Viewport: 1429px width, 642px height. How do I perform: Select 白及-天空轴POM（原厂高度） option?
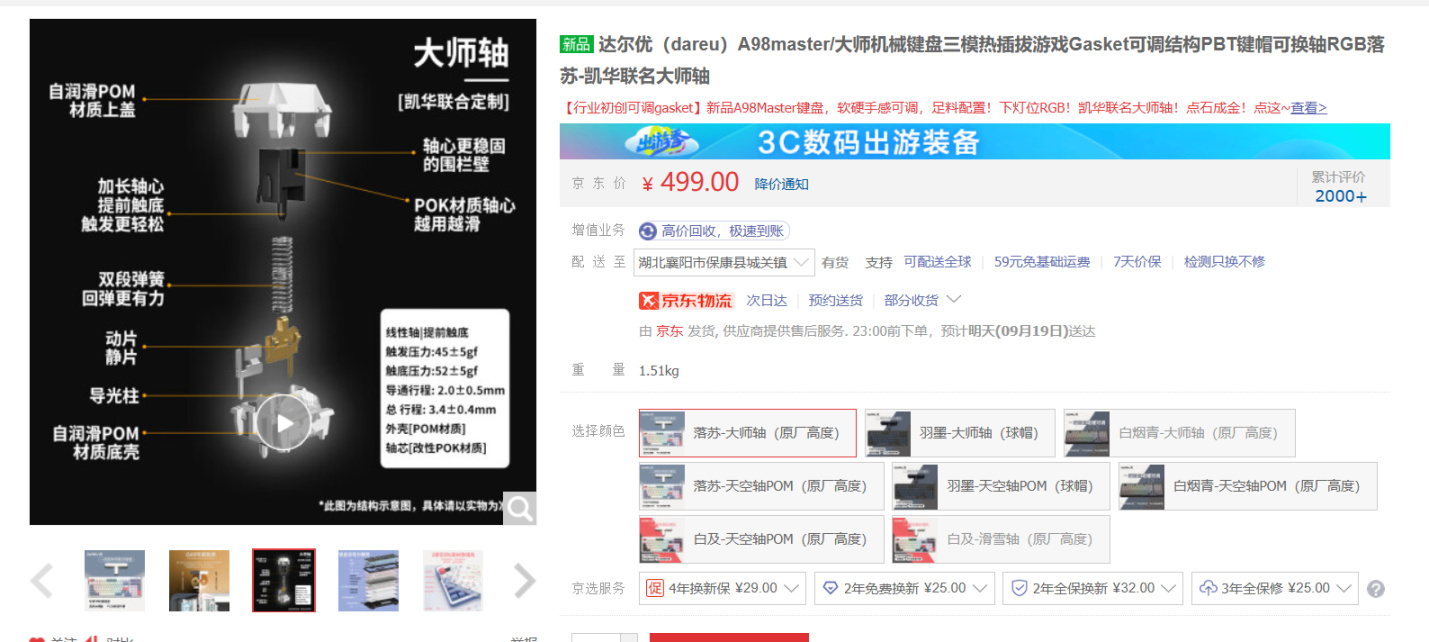click(761, 539)
